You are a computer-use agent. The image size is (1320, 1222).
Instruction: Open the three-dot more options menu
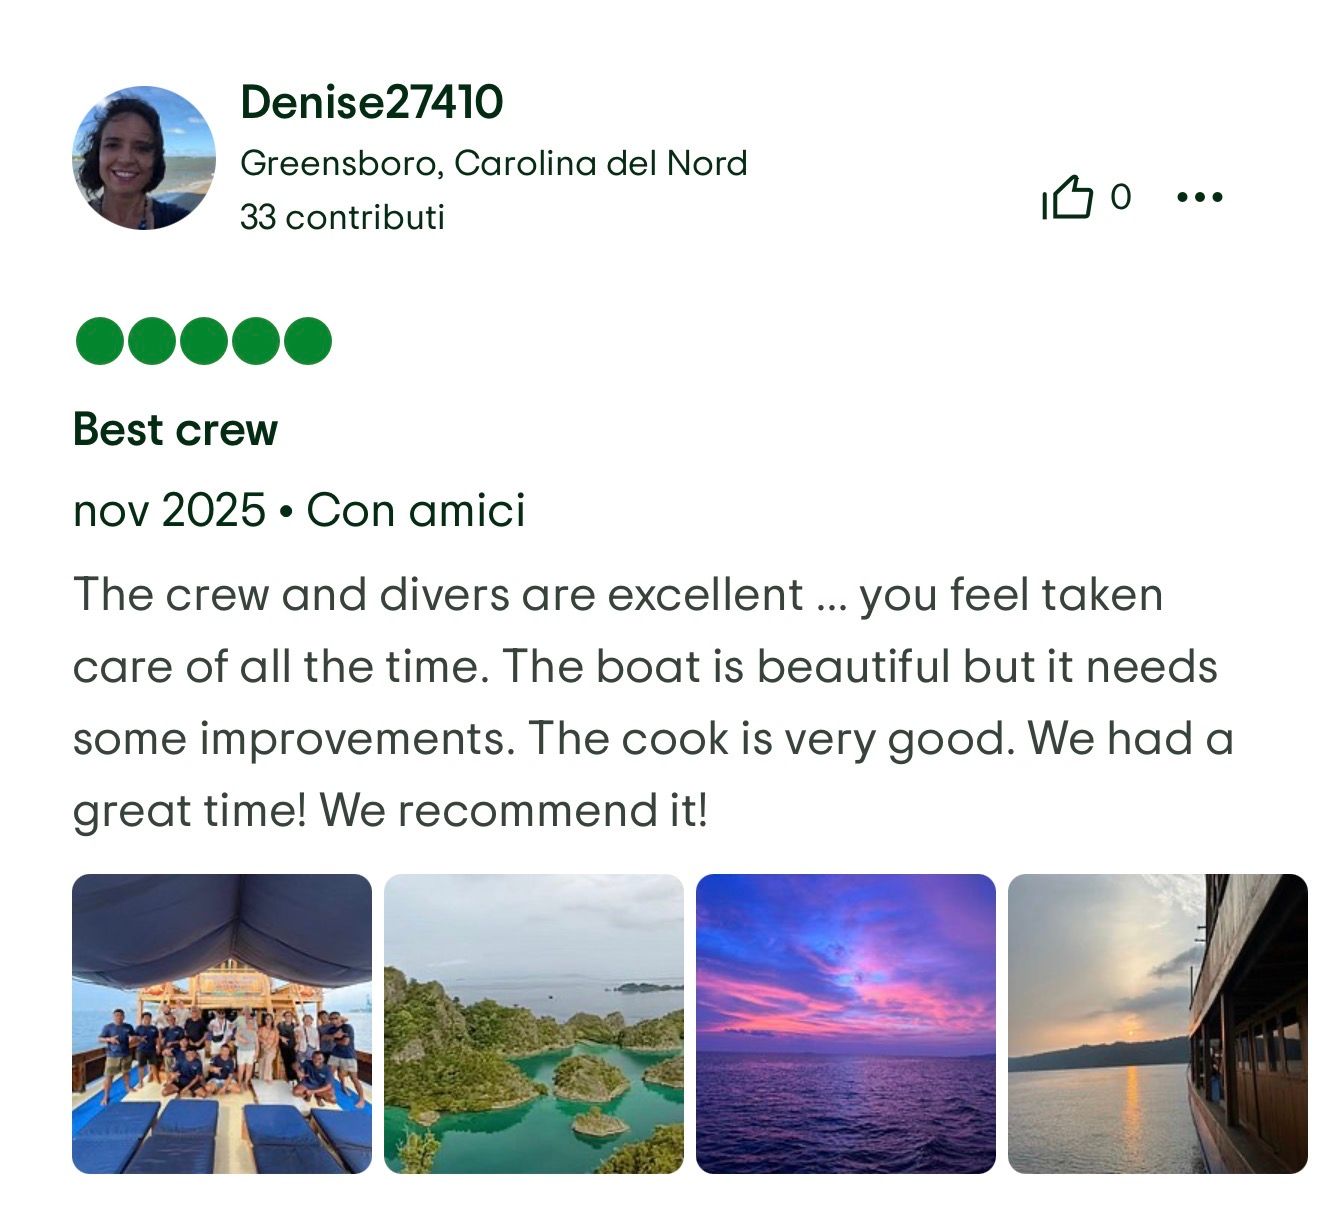point(1200,197)
